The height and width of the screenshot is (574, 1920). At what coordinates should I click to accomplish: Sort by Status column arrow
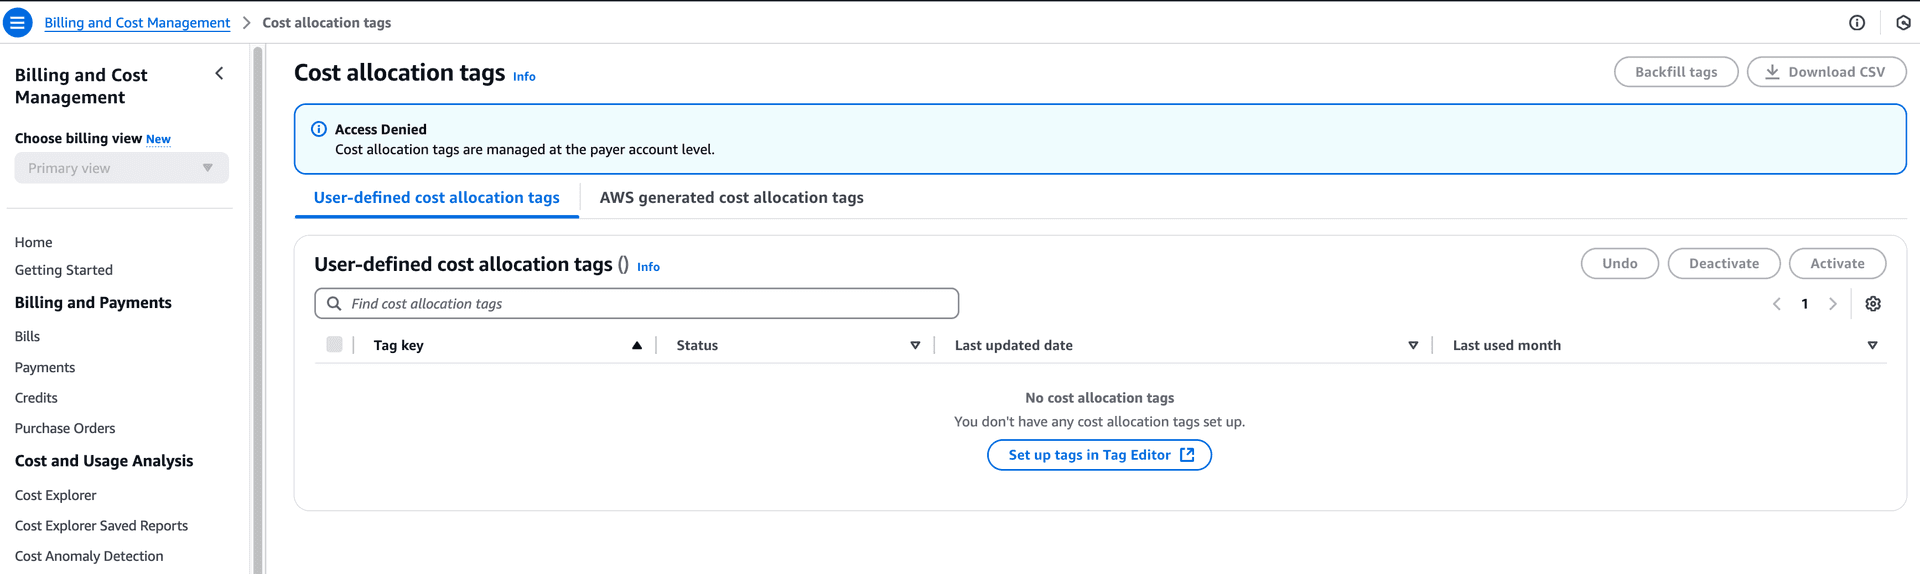pos(915,345)
